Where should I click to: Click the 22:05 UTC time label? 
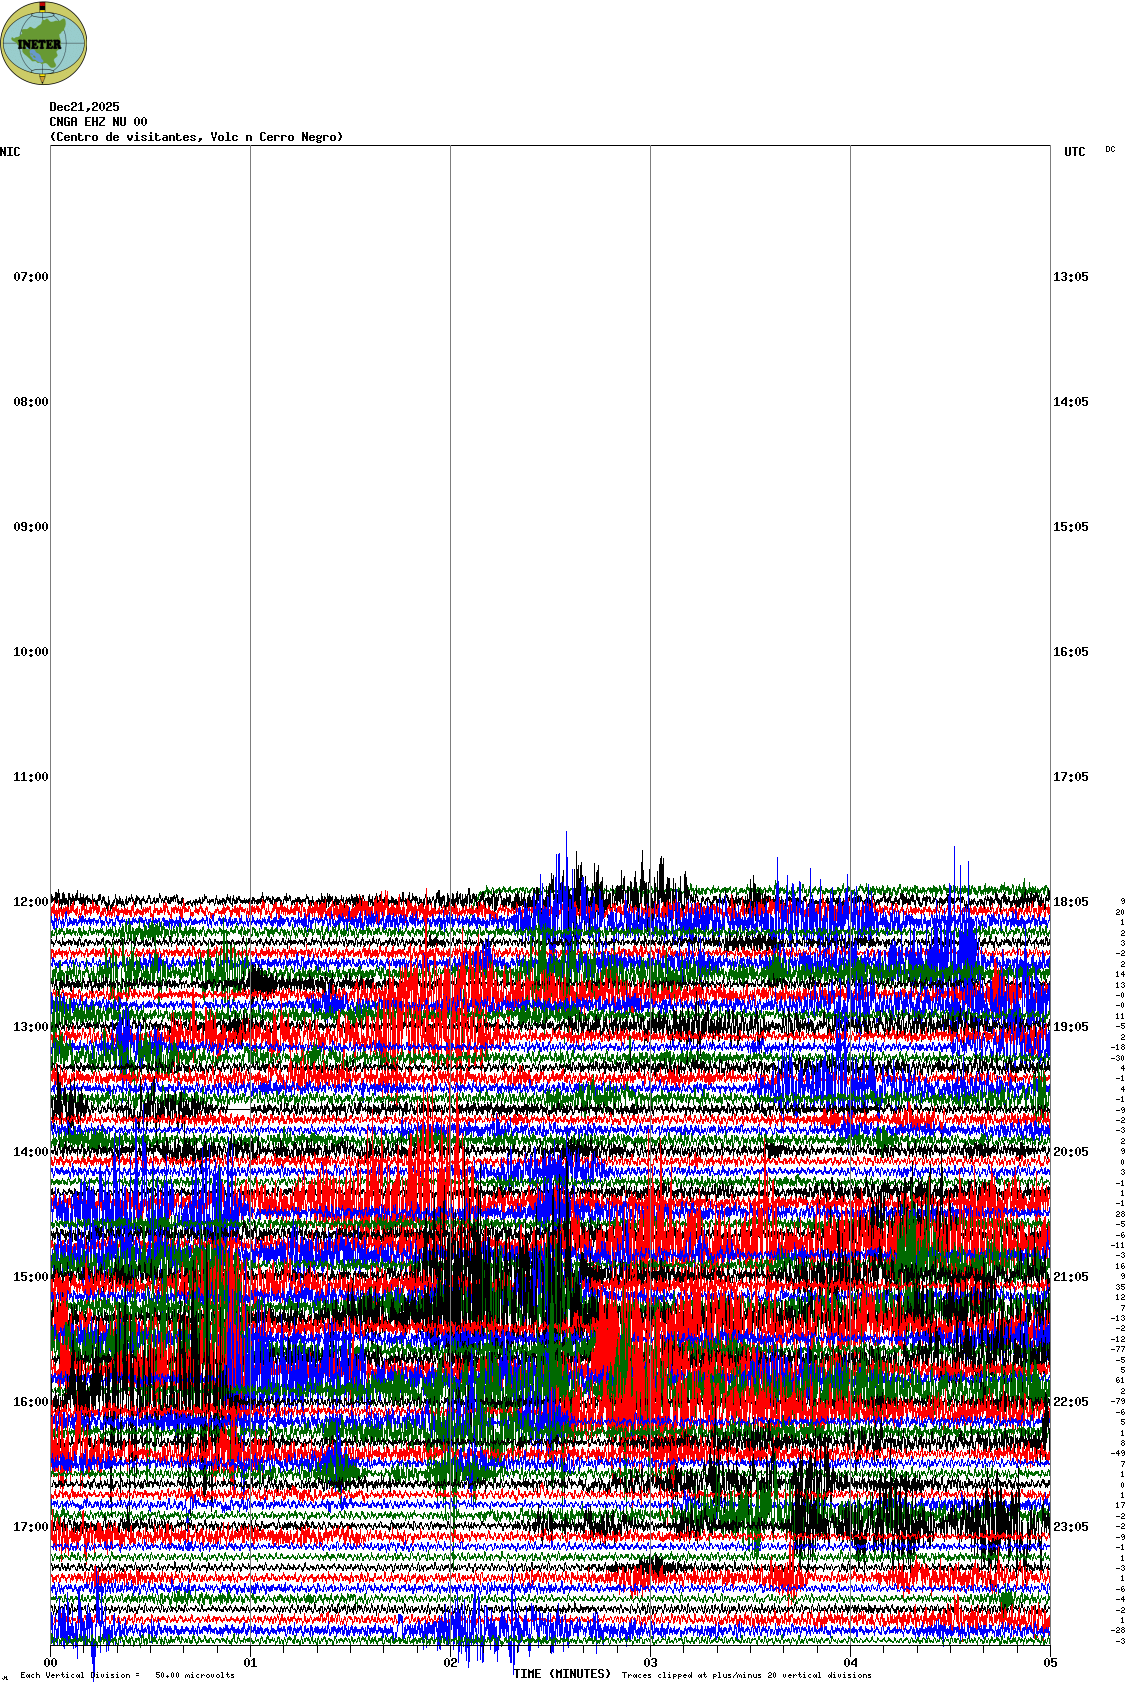pos(1070,1402)
